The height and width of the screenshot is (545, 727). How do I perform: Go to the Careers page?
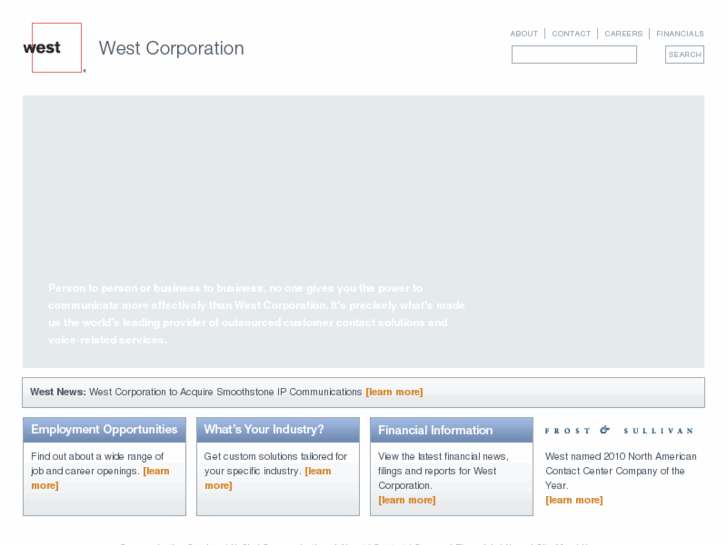click(x=624, y=33)
